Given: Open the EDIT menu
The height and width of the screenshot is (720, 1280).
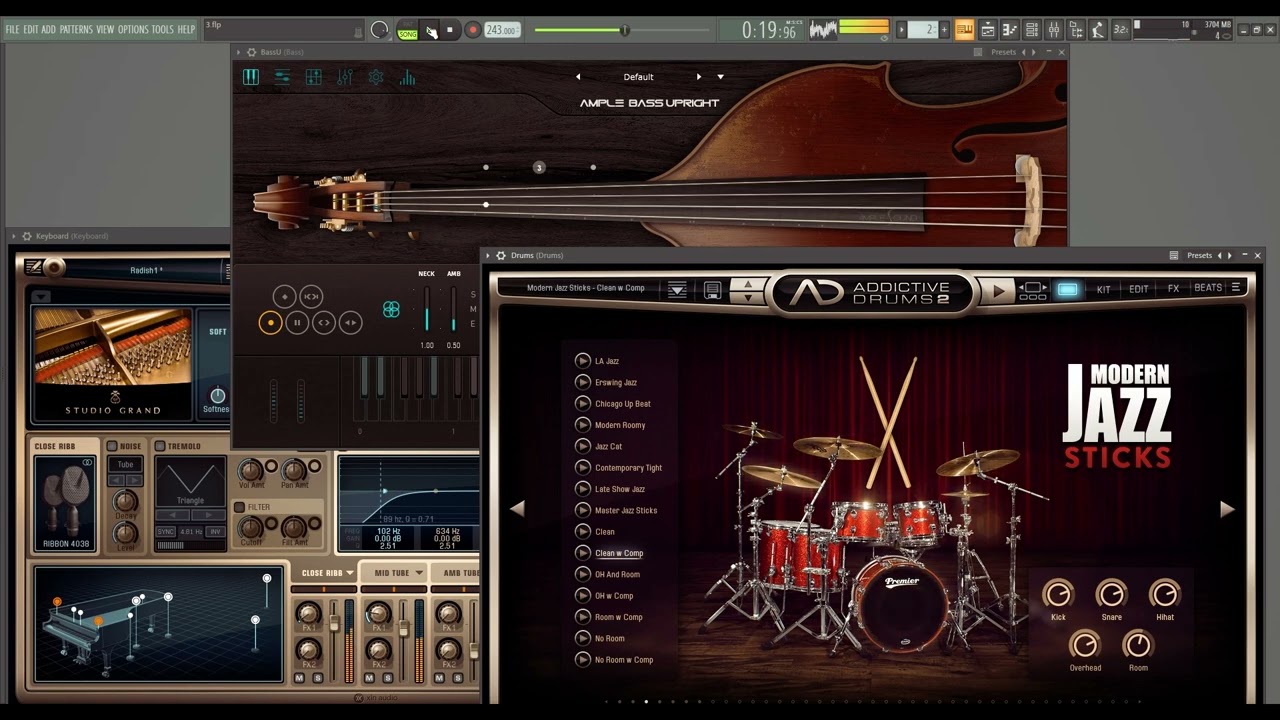Looking at the screenshot, I should click(x=31, y=30).
